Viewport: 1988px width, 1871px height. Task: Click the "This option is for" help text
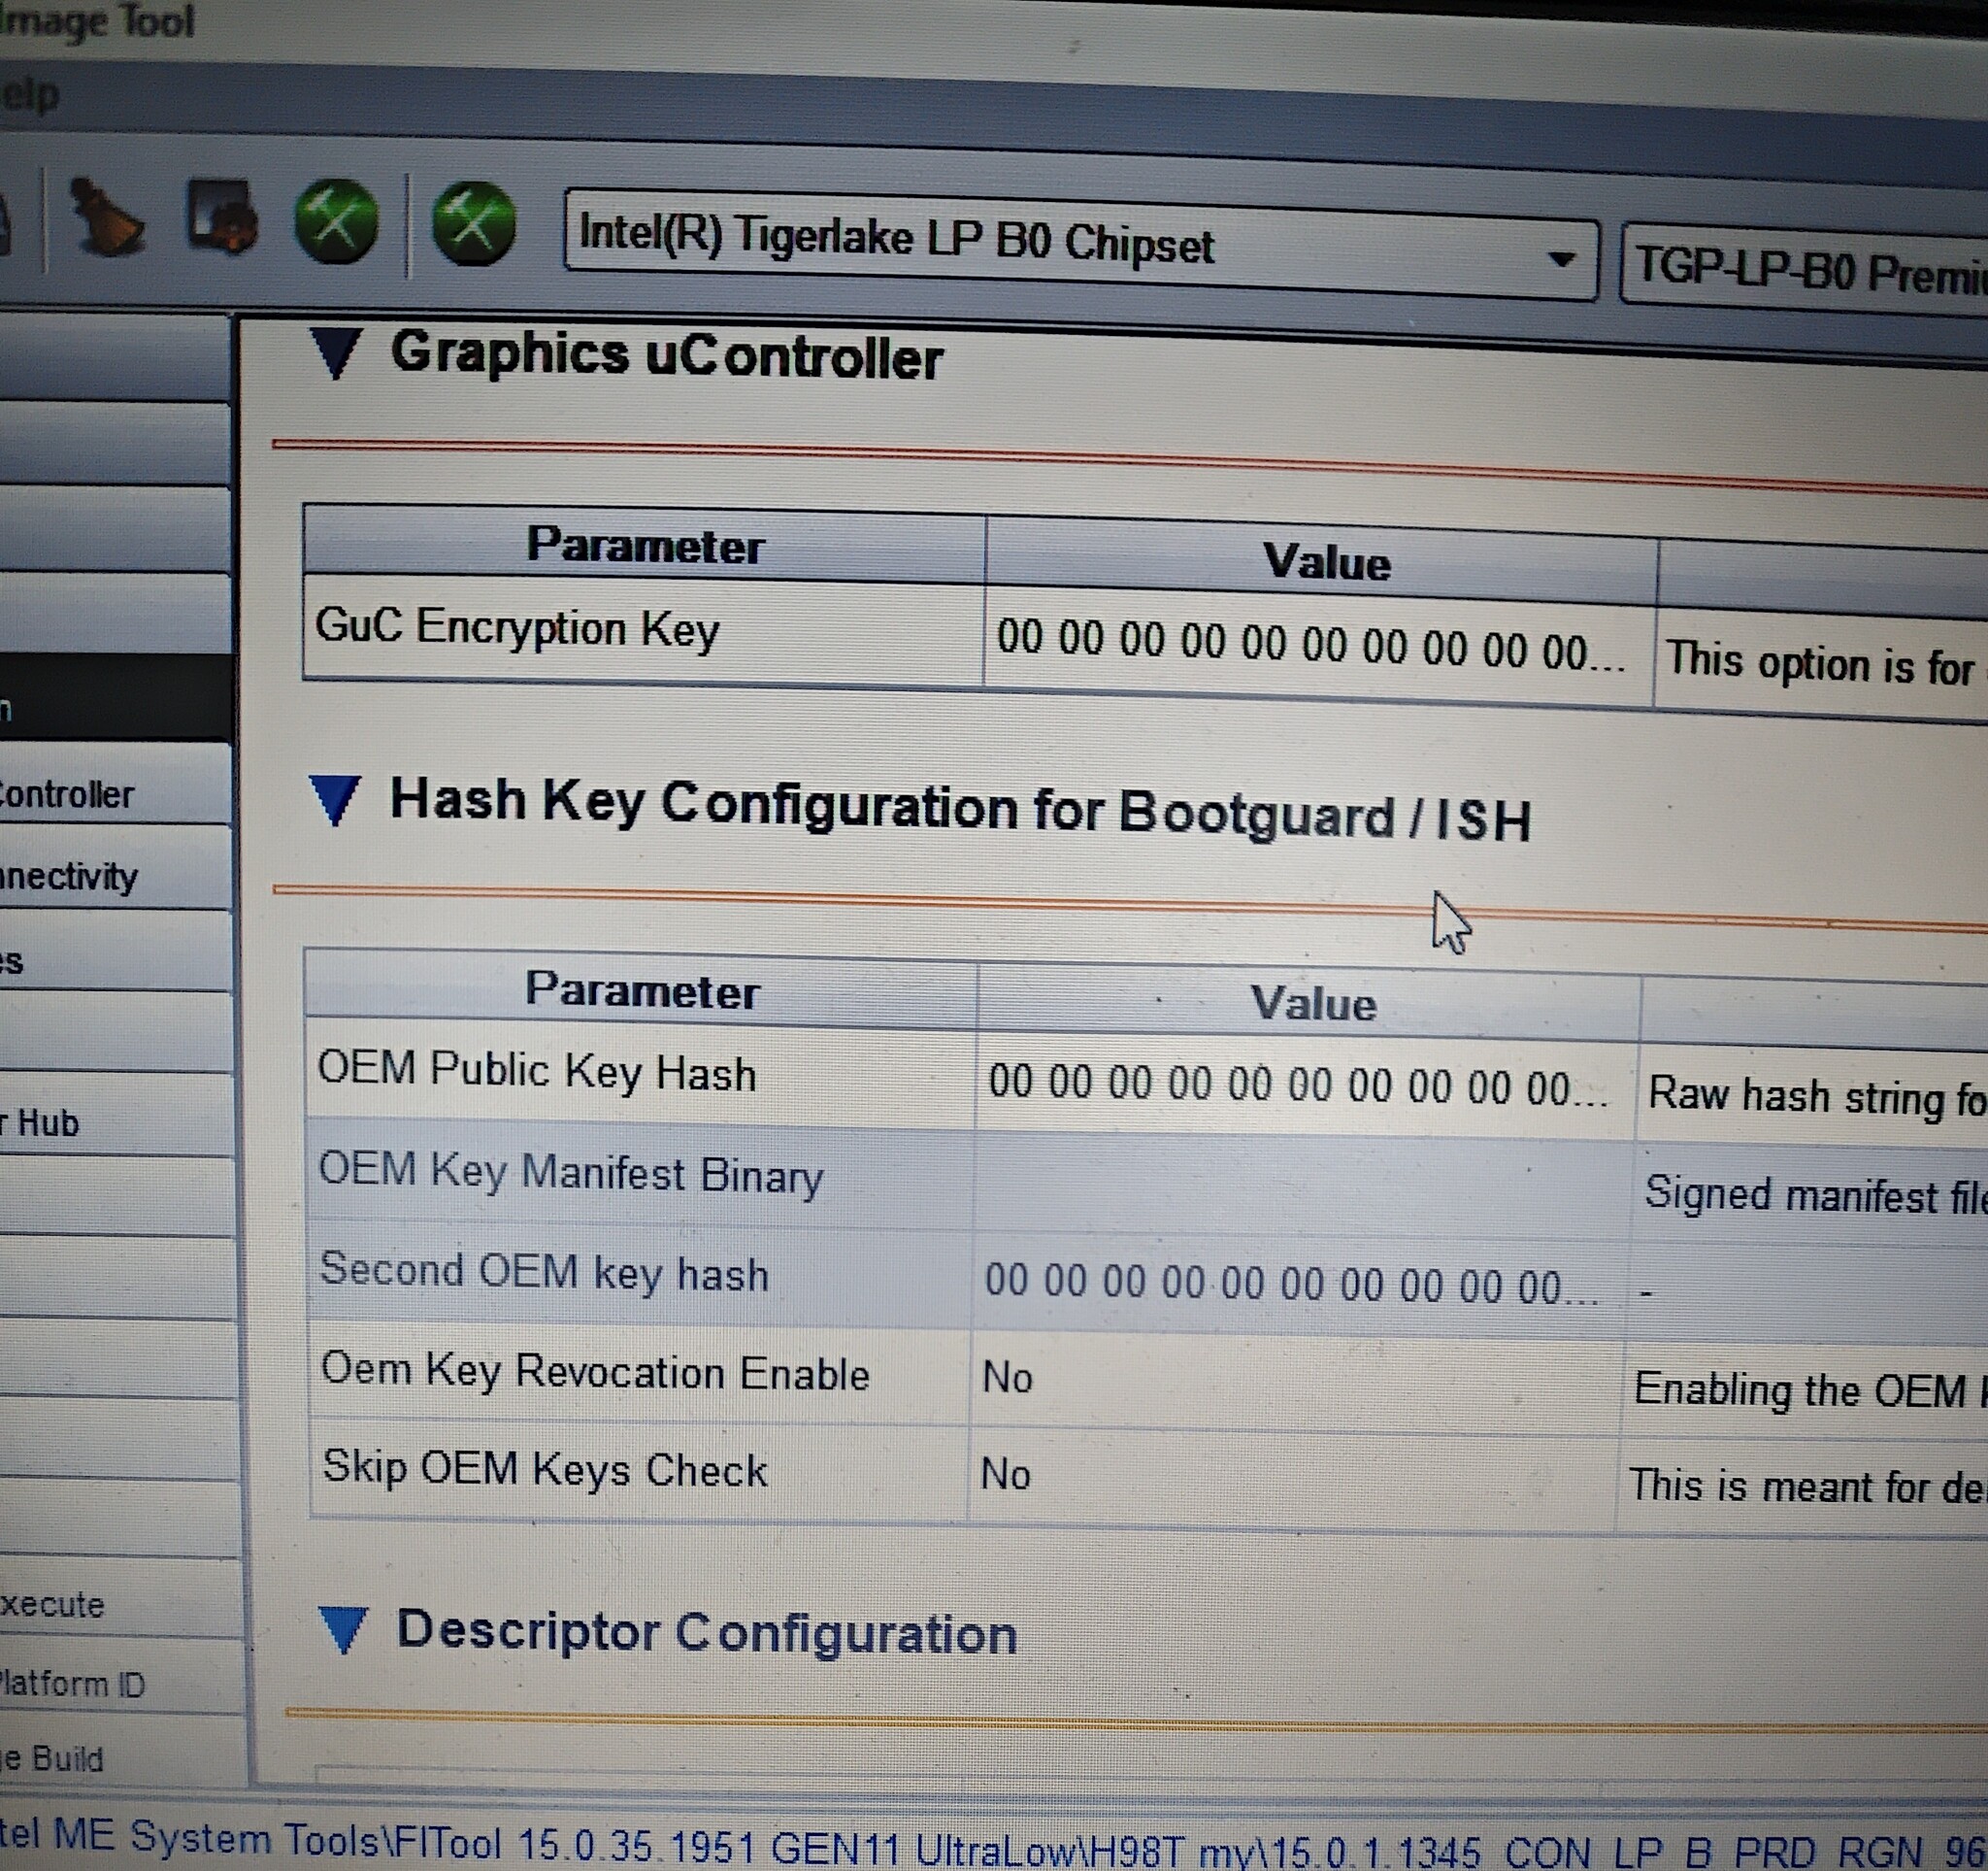1822,664
